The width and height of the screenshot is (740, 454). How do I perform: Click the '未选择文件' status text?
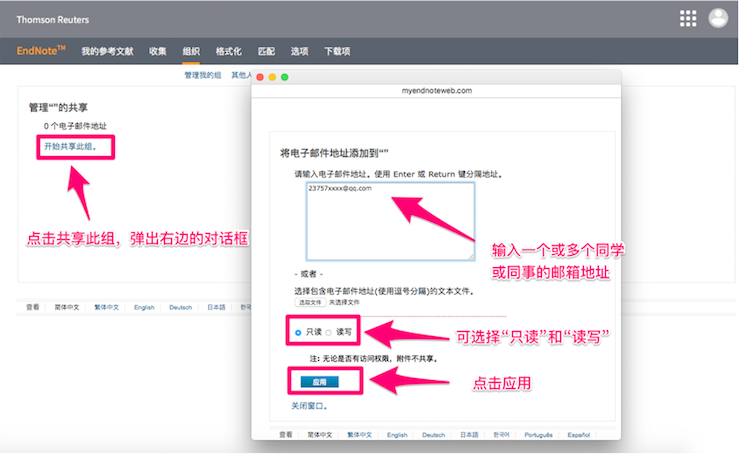coord(345,302)
